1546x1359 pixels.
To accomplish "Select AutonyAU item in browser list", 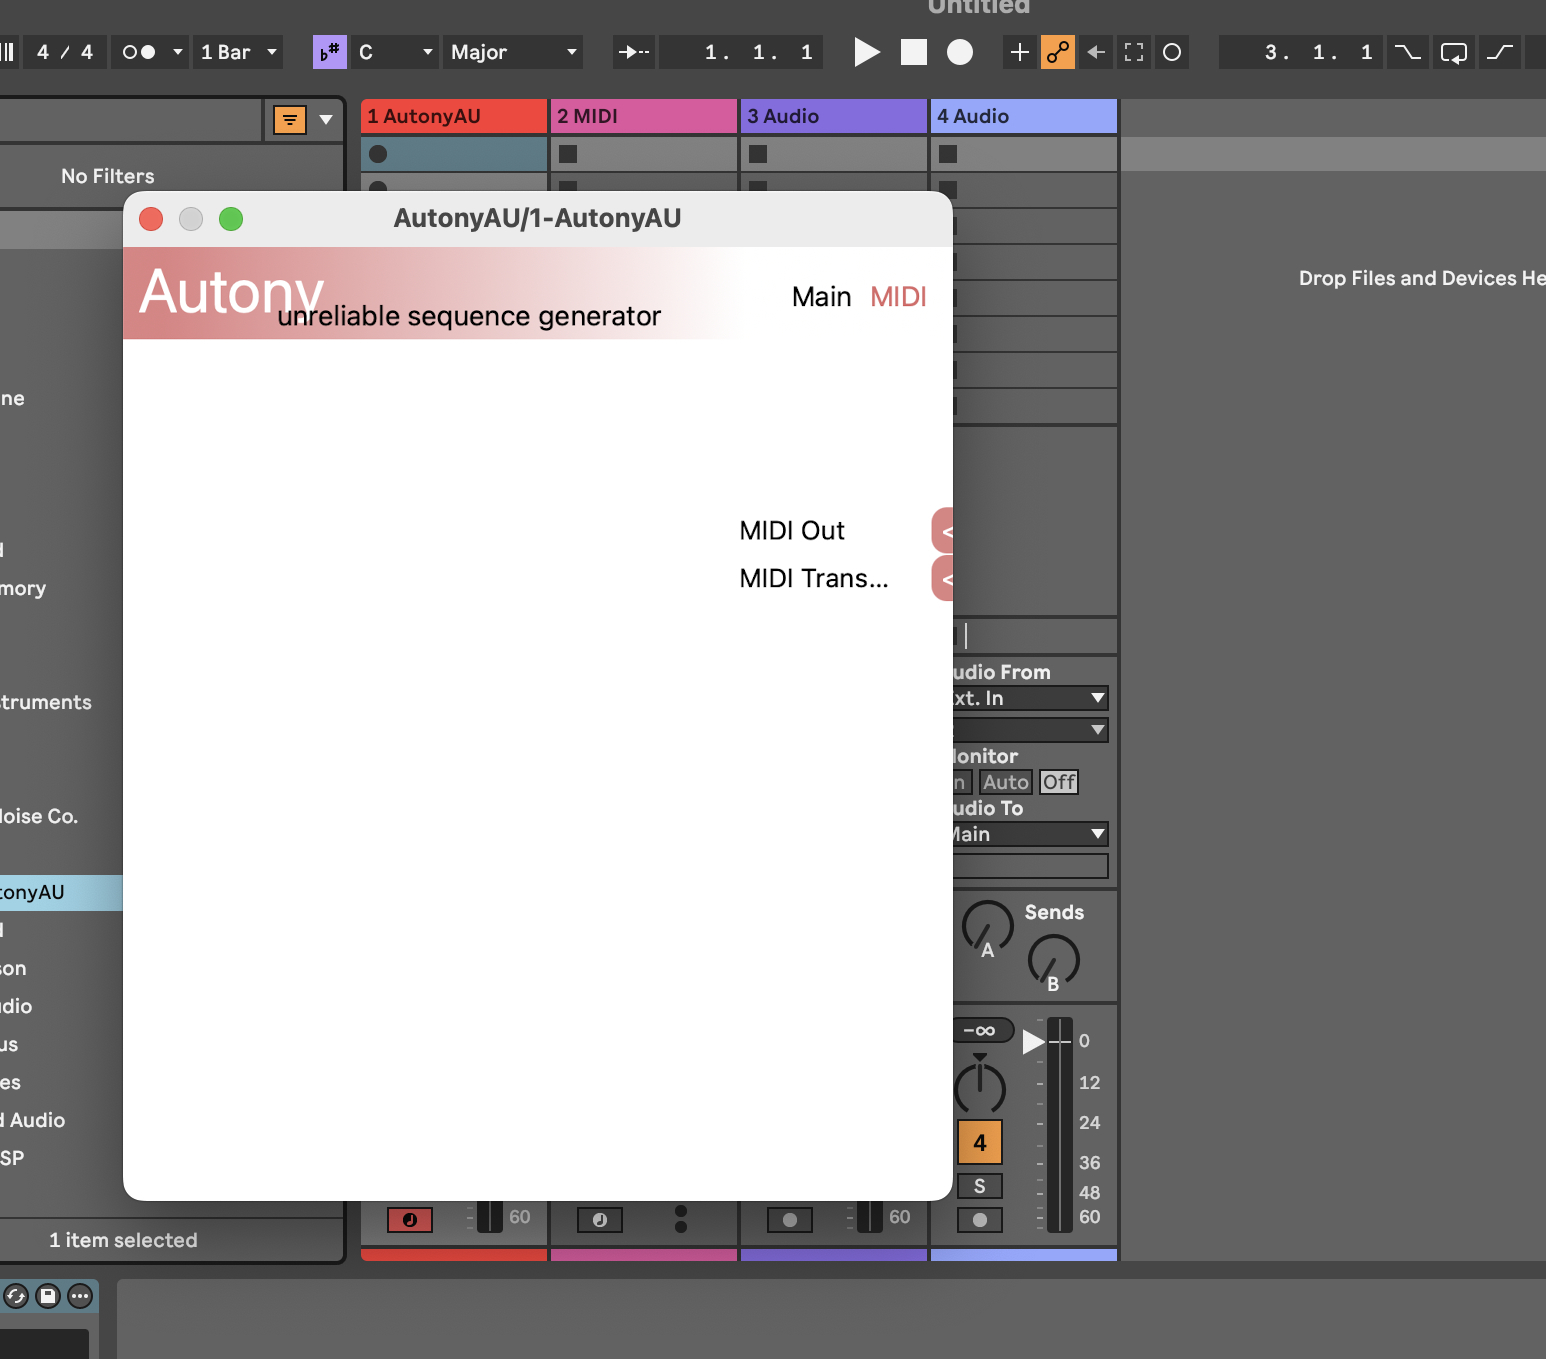I will [61, 893].
